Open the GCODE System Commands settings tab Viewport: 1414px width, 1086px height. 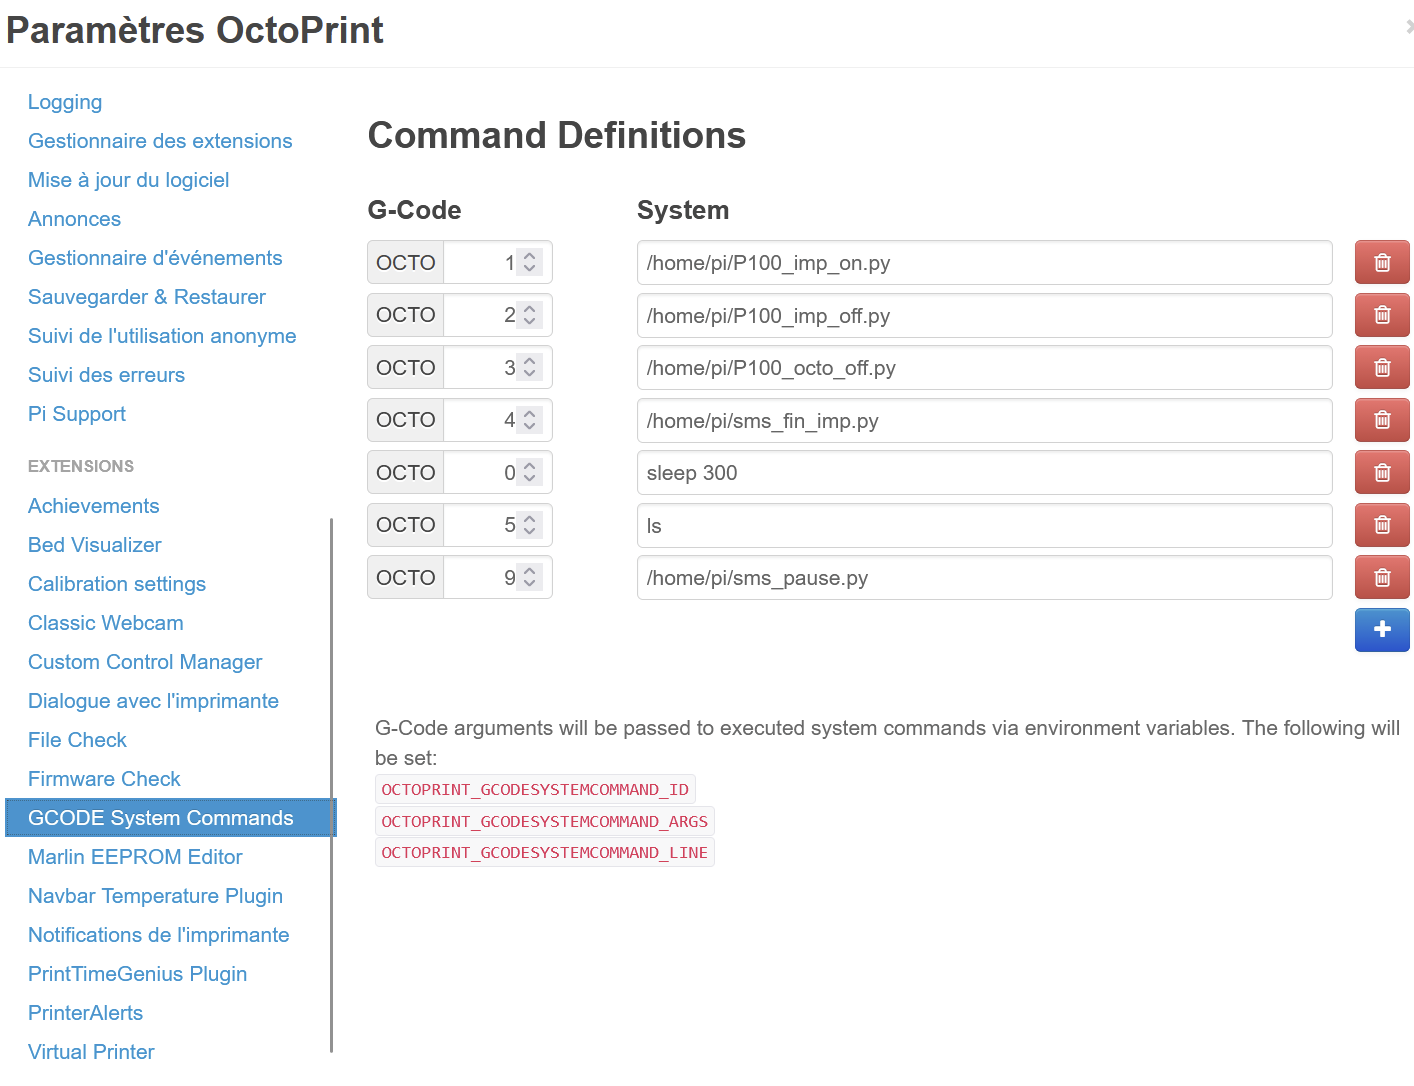tap(161, 818)
